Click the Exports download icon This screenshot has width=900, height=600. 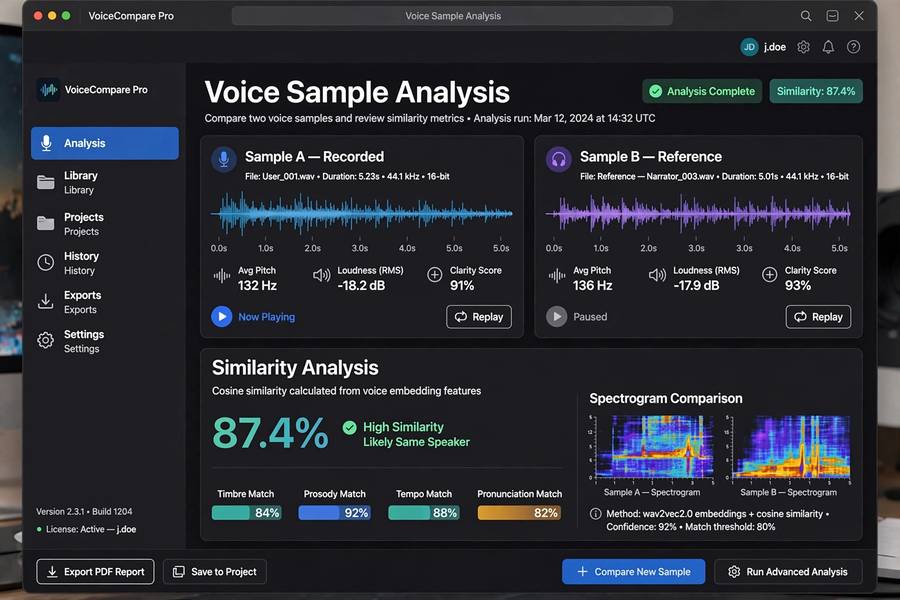[46, 301]
